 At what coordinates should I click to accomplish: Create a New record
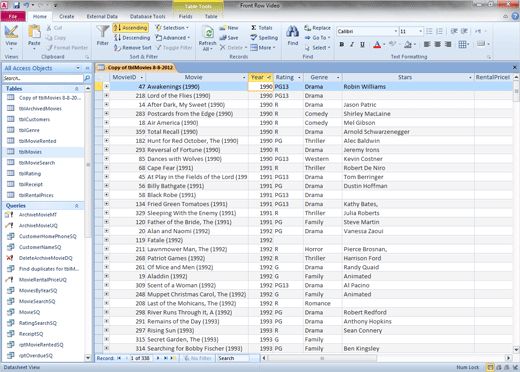point(229,28)
